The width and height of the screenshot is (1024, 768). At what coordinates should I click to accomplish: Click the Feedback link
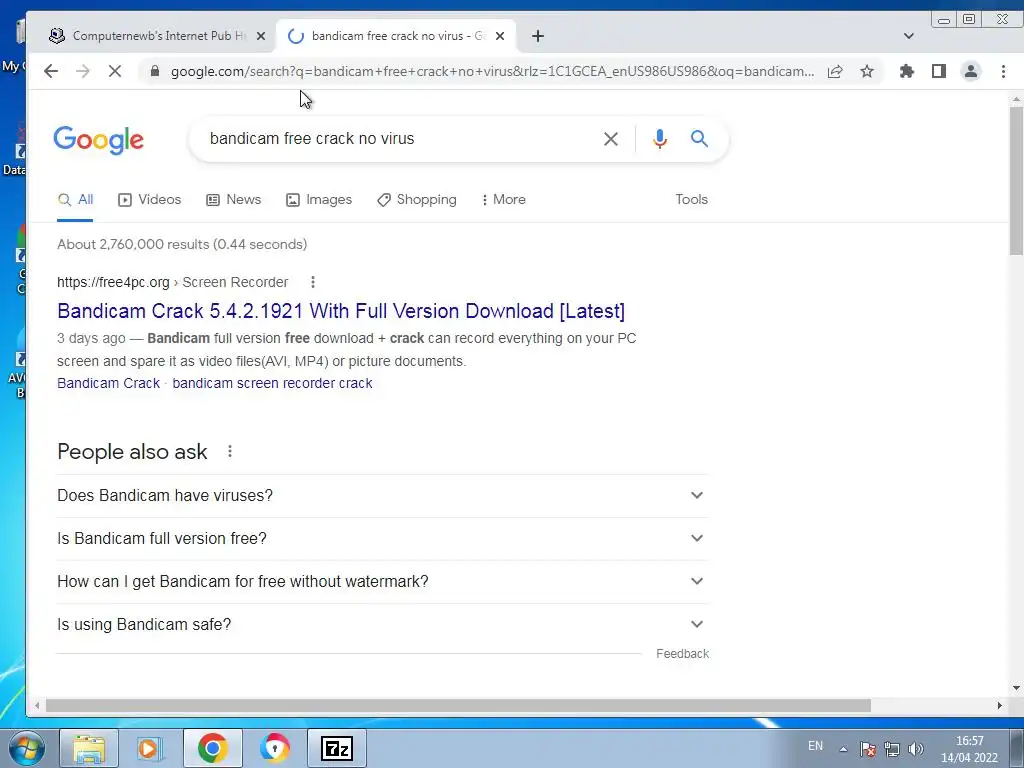(x=682, y=654)
